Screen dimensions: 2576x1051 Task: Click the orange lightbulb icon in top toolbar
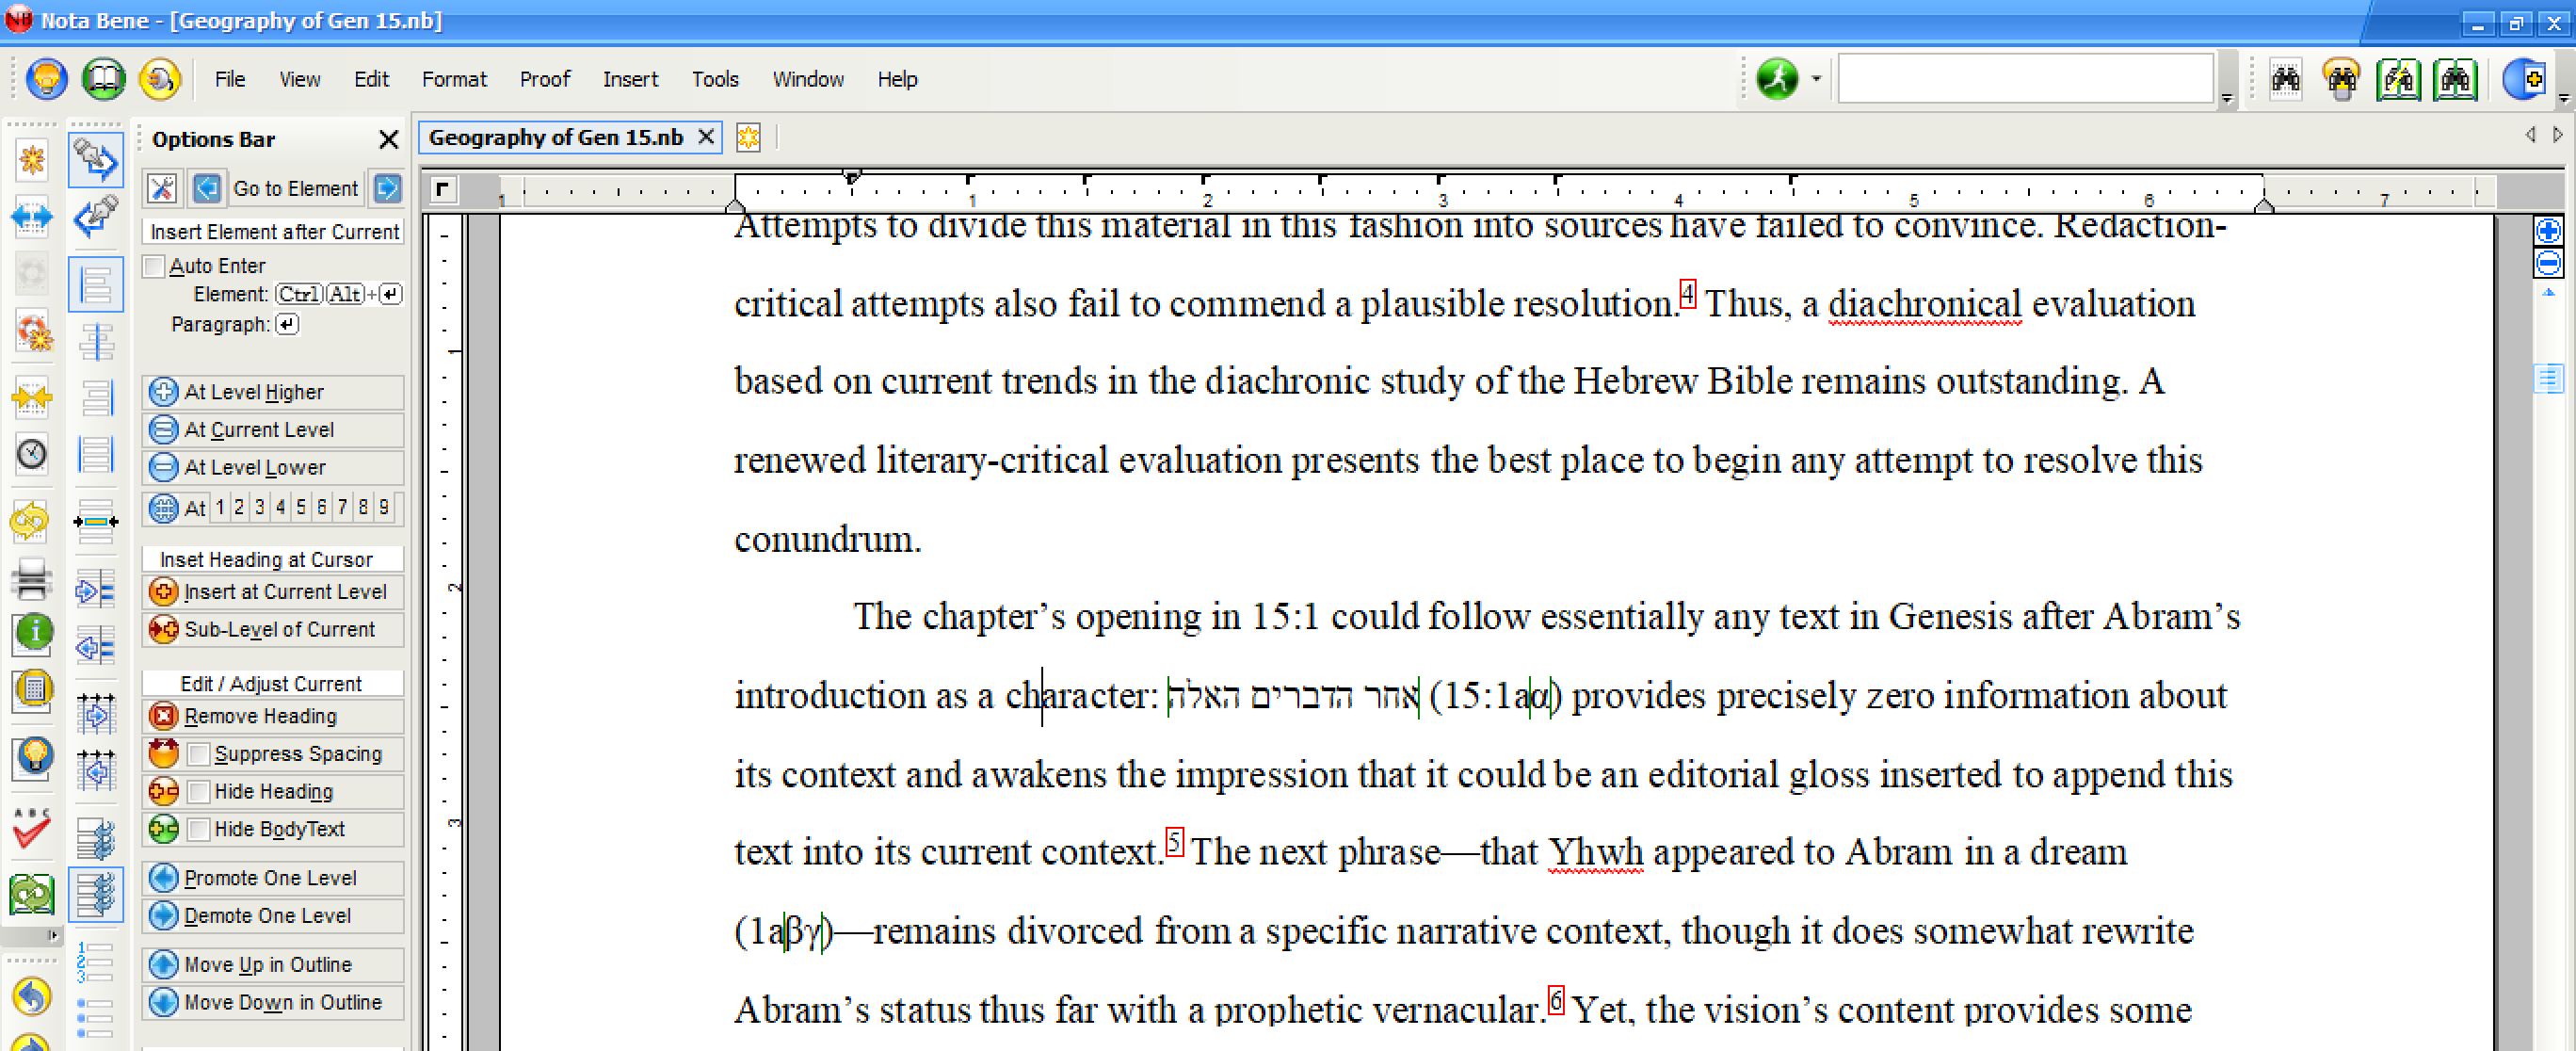(46, 78)
